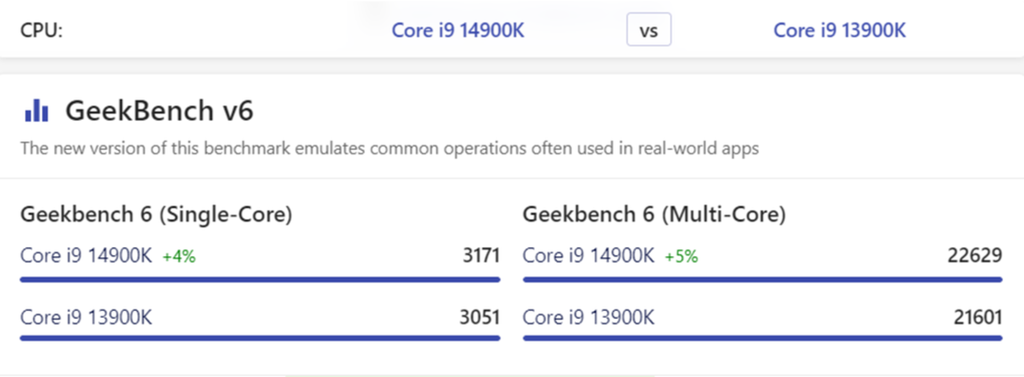Open the Core i9 14900K header link

point(458,31)
